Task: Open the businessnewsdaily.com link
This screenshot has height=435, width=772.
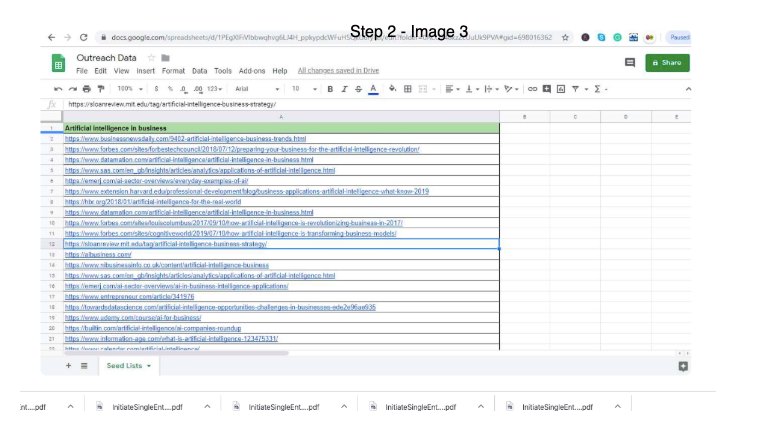Action: tap(185, 139)
